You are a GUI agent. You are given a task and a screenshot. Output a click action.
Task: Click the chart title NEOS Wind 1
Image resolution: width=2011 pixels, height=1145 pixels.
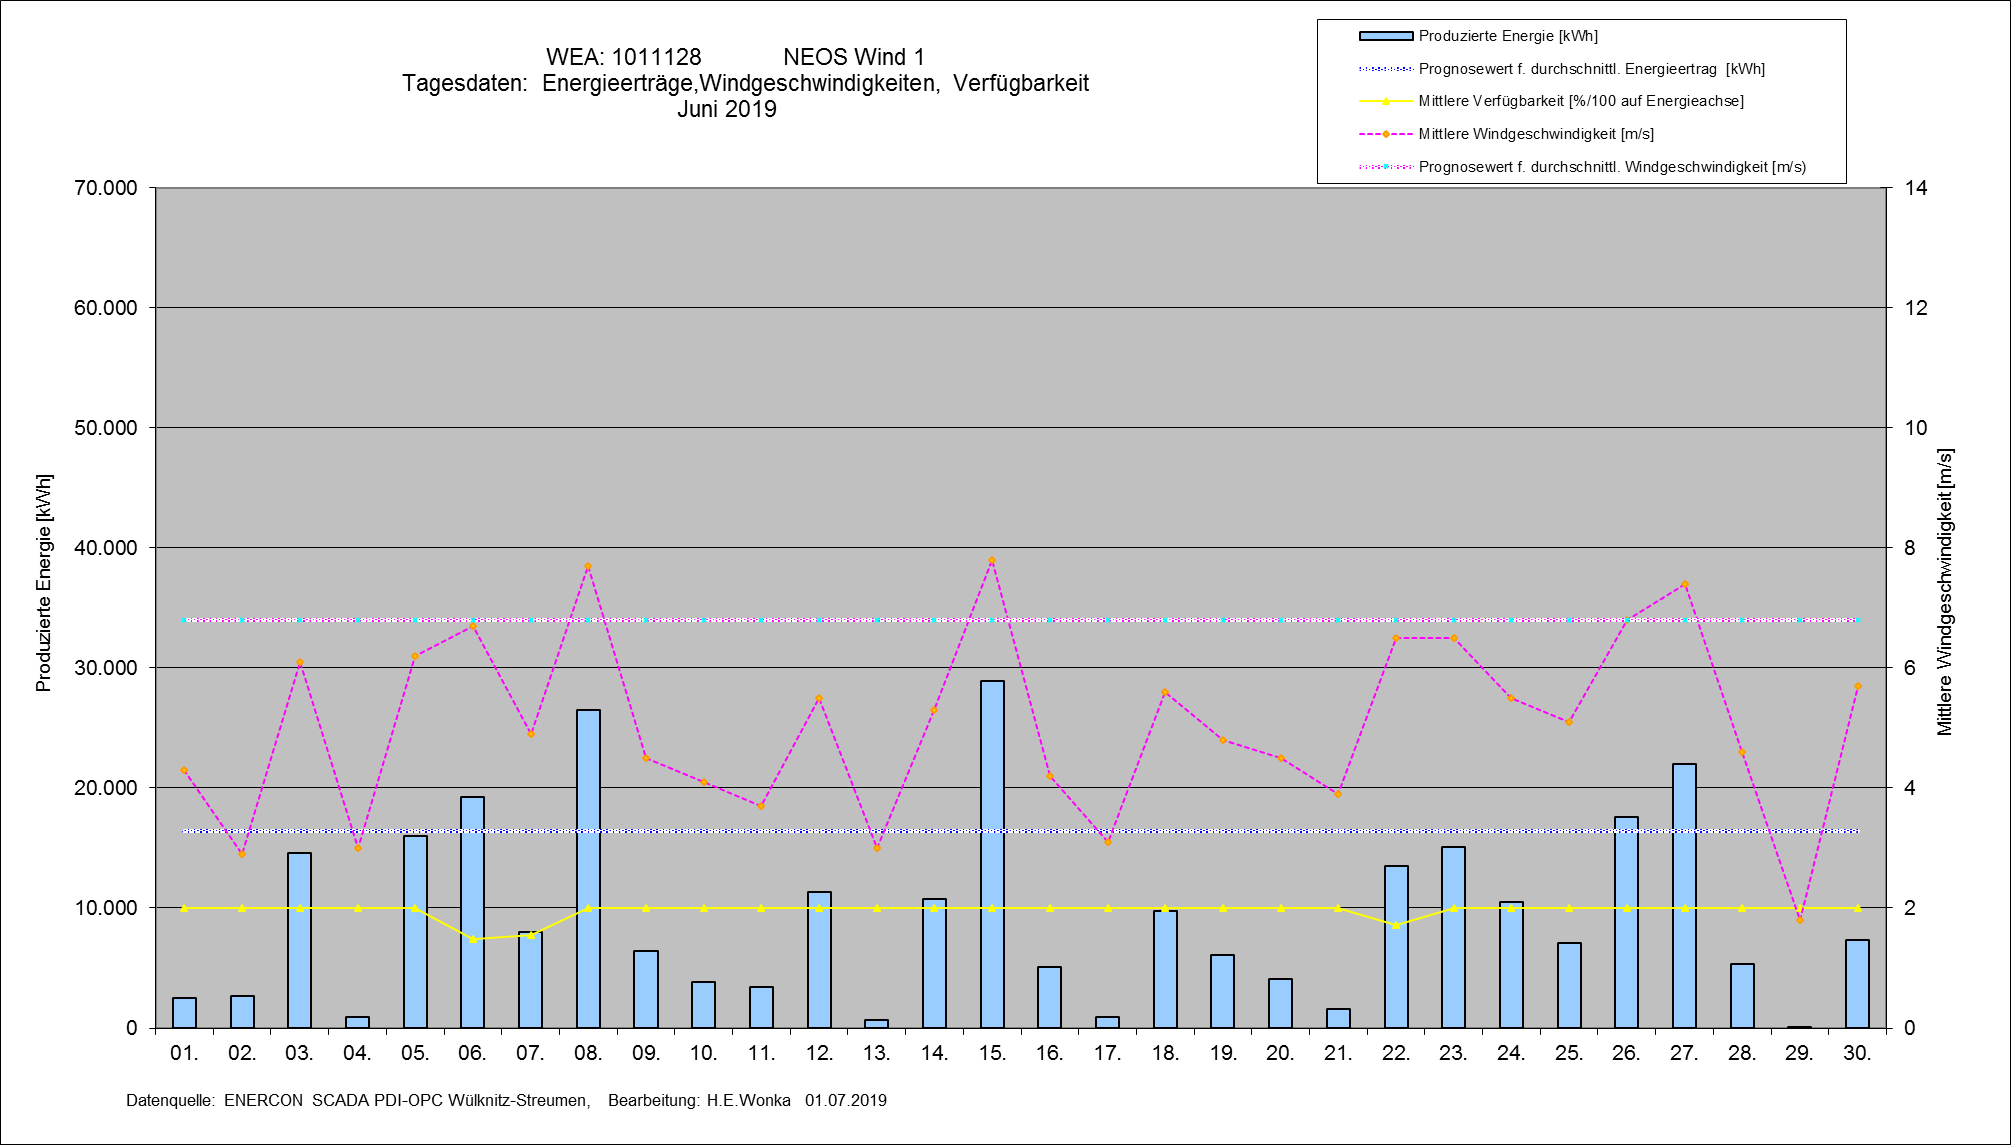[x=853, y=57]
